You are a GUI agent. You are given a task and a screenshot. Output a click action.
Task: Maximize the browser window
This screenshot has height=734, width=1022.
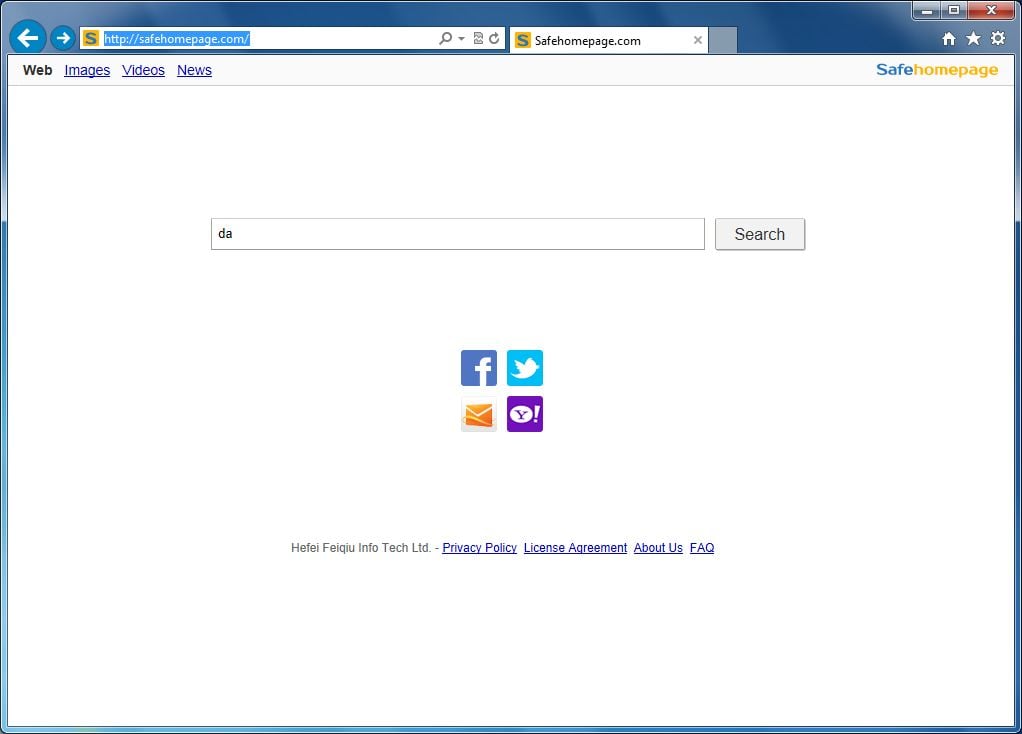tap(954, 10)
